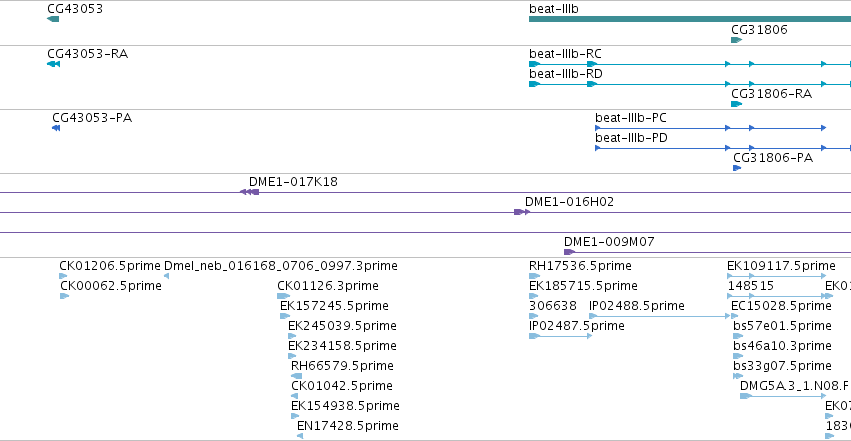
Task: Select the CG31806 gene arrow
Action: (736, 40)
